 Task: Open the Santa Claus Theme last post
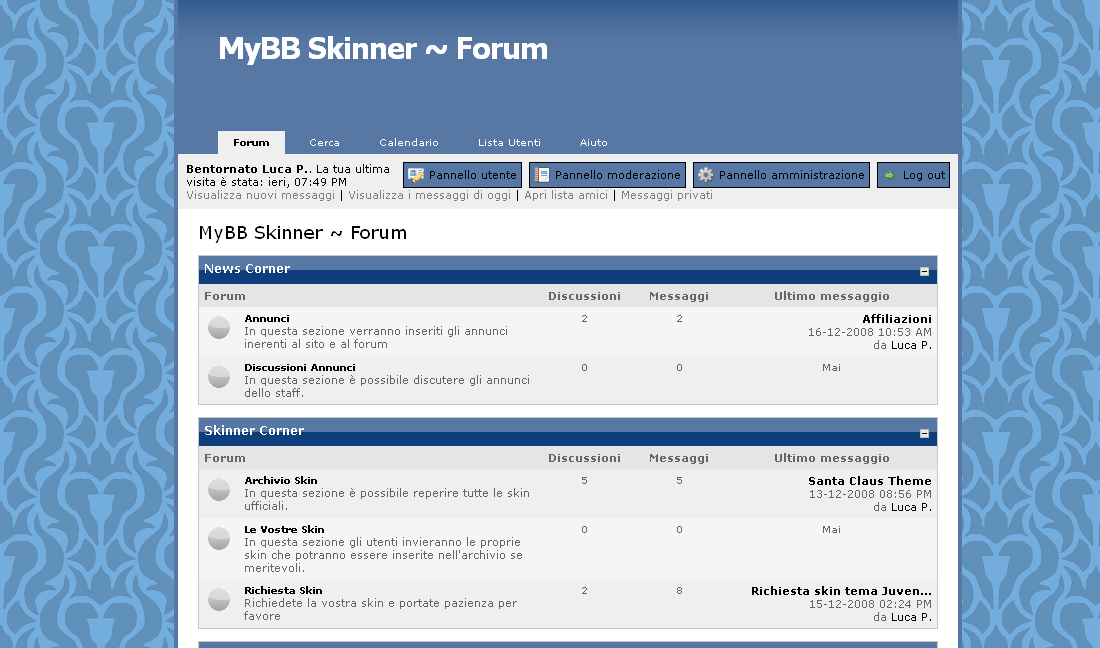click(869, 481)
